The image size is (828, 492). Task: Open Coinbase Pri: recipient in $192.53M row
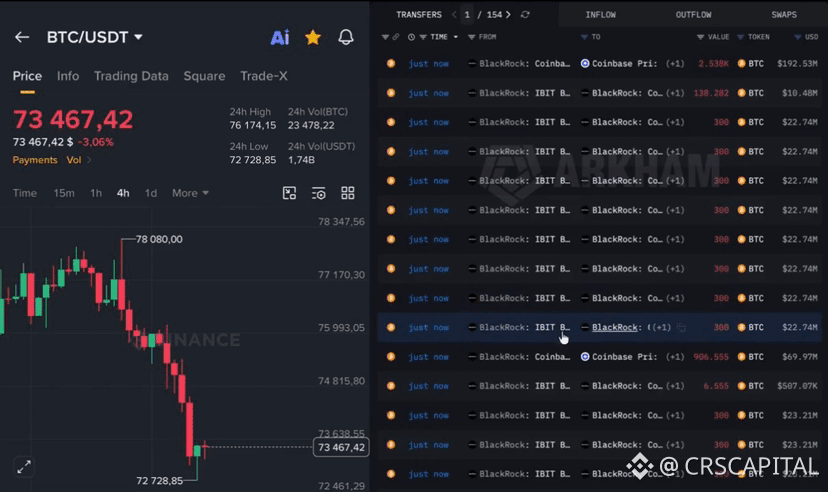624,63
